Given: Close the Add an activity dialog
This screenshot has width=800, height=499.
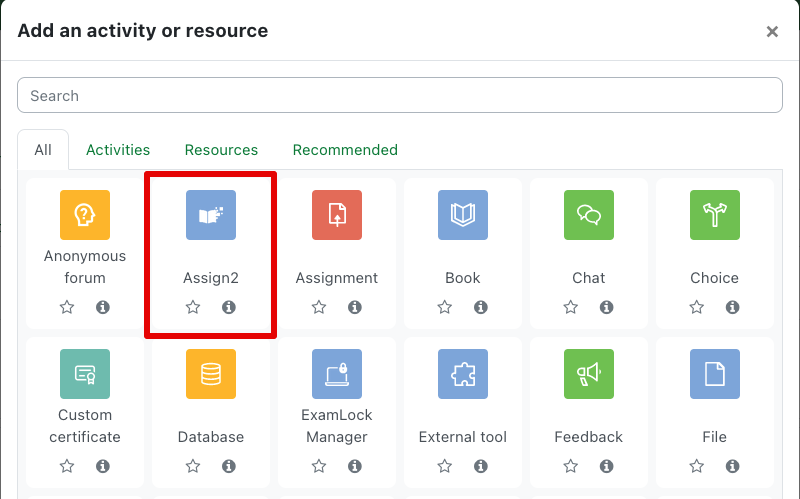Looking at the screenshot, I should pyautogui.click(x=772, y=32).
